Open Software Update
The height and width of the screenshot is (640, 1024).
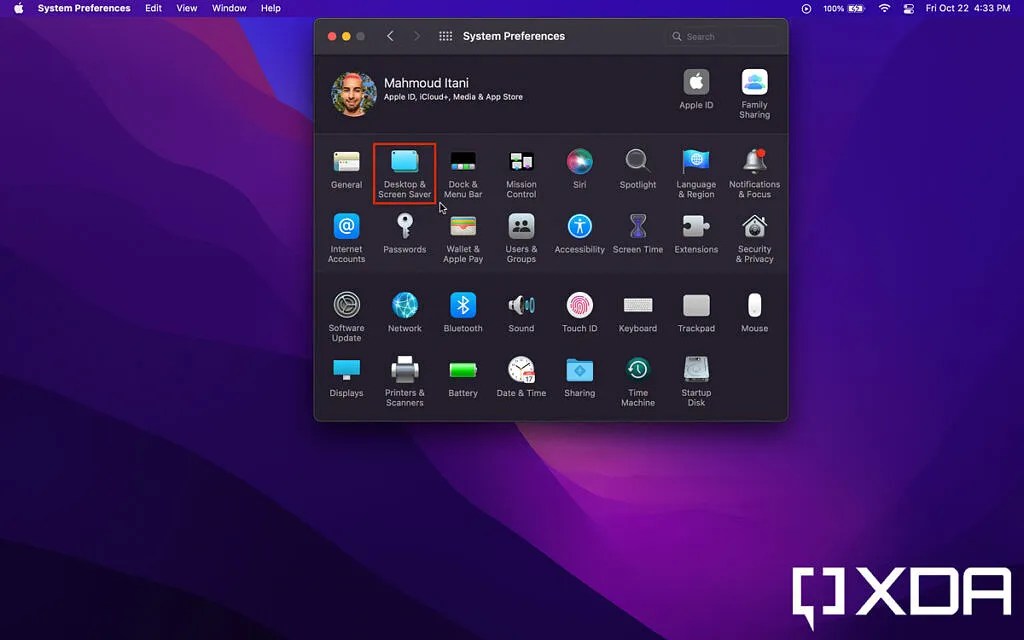coord(346,311)
